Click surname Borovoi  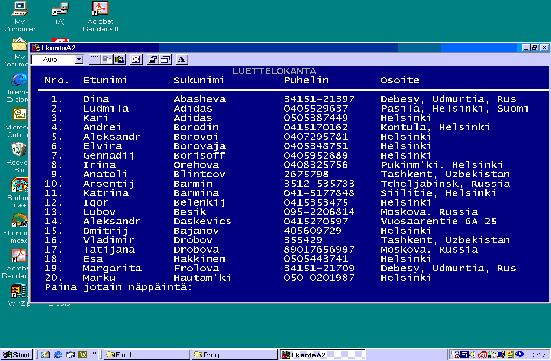(195, 137)
